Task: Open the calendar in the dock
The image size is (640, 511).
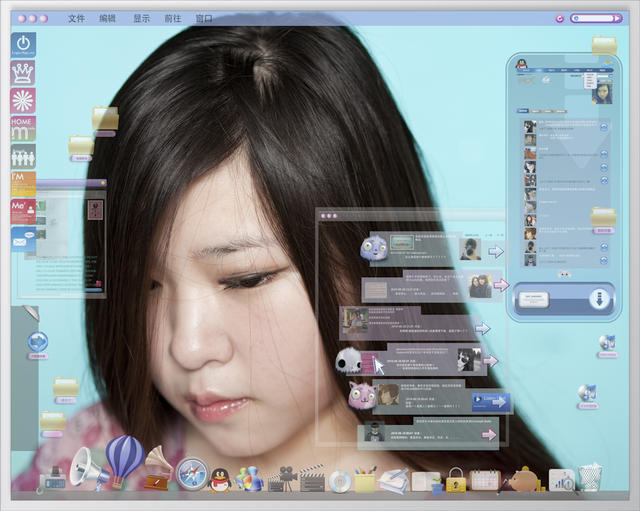Action: click(485, 480)
